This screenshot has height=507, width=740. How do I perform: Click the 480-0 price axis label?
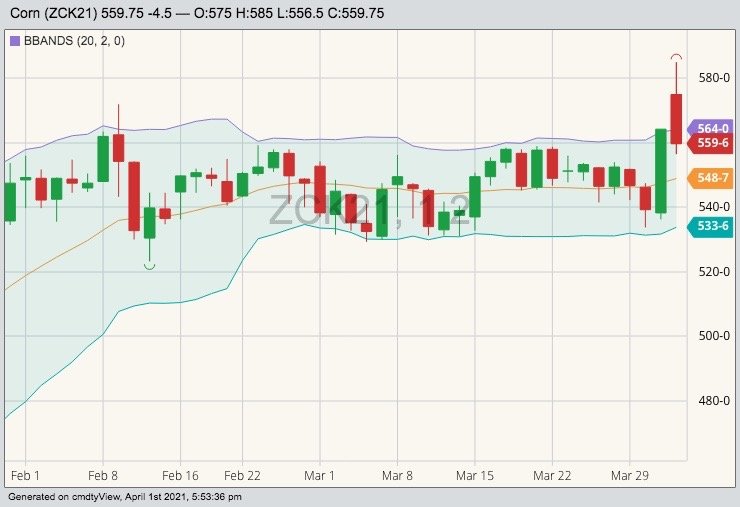[712, 400]
